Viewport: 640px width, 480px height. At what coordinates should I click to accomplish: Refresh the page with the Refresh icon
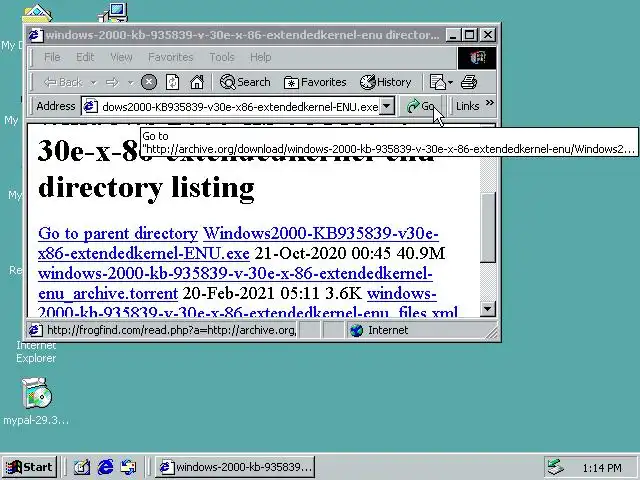[172, 82]
